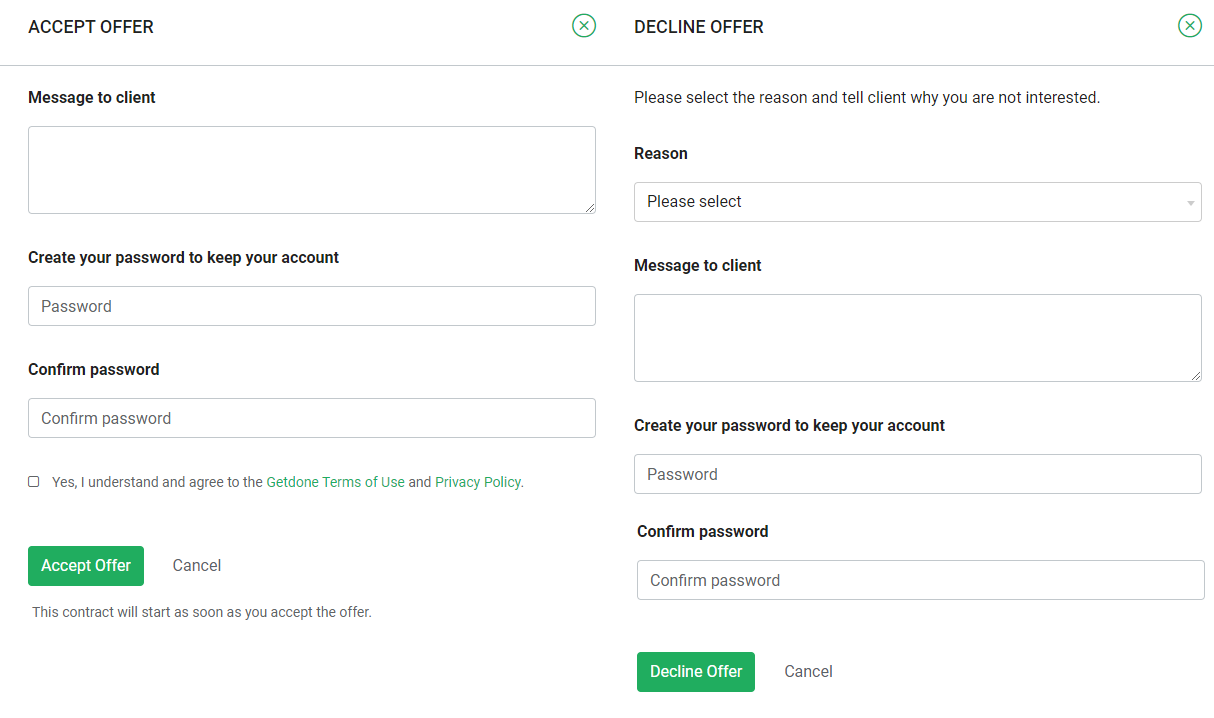
Task: Cancel the Accept Offer form
Action: pos(197,566)
